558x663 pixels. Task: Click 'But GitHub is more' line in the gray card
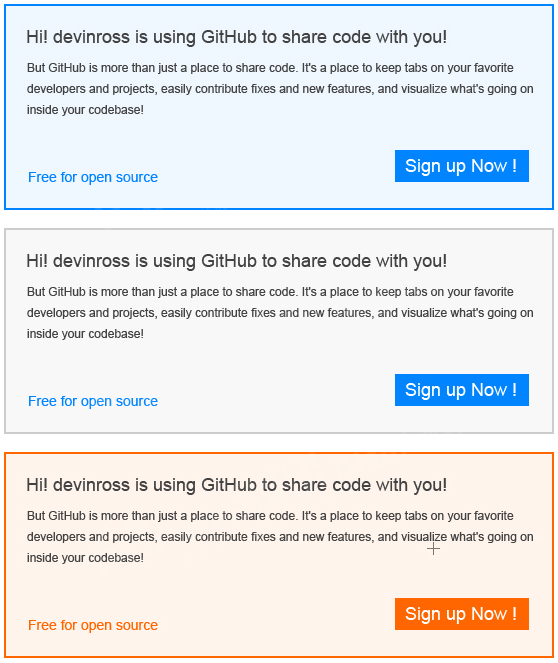click(x=270, y=292)
